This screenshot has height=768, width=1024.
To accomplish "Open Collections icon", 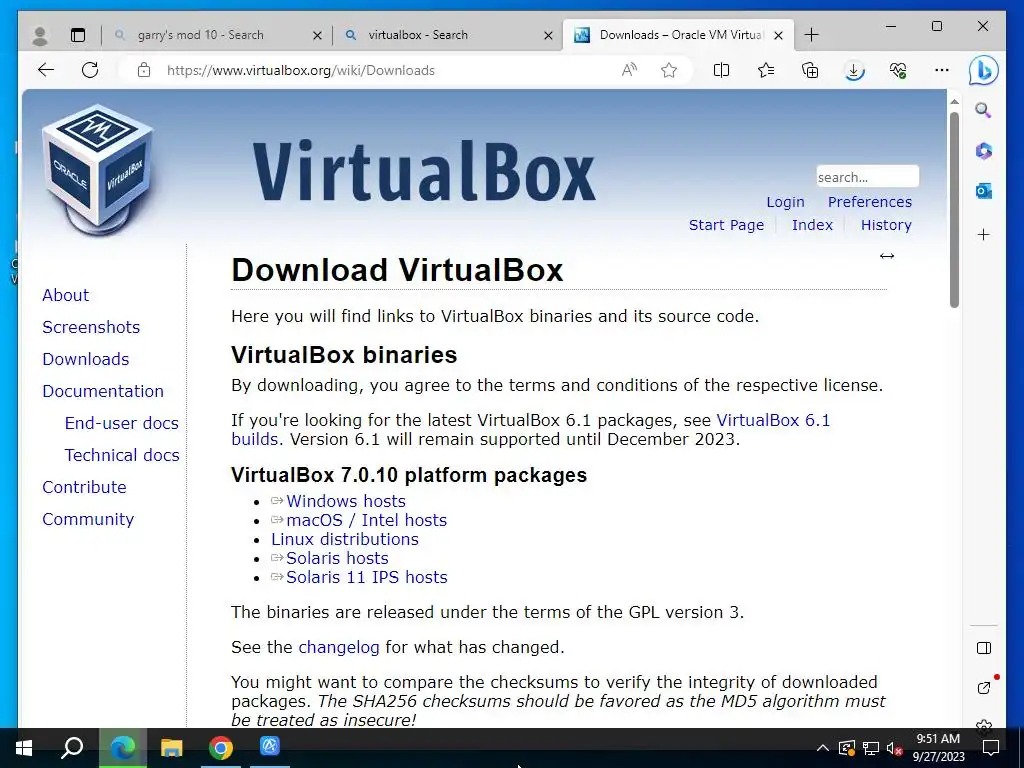I will (x=810, y=70).
